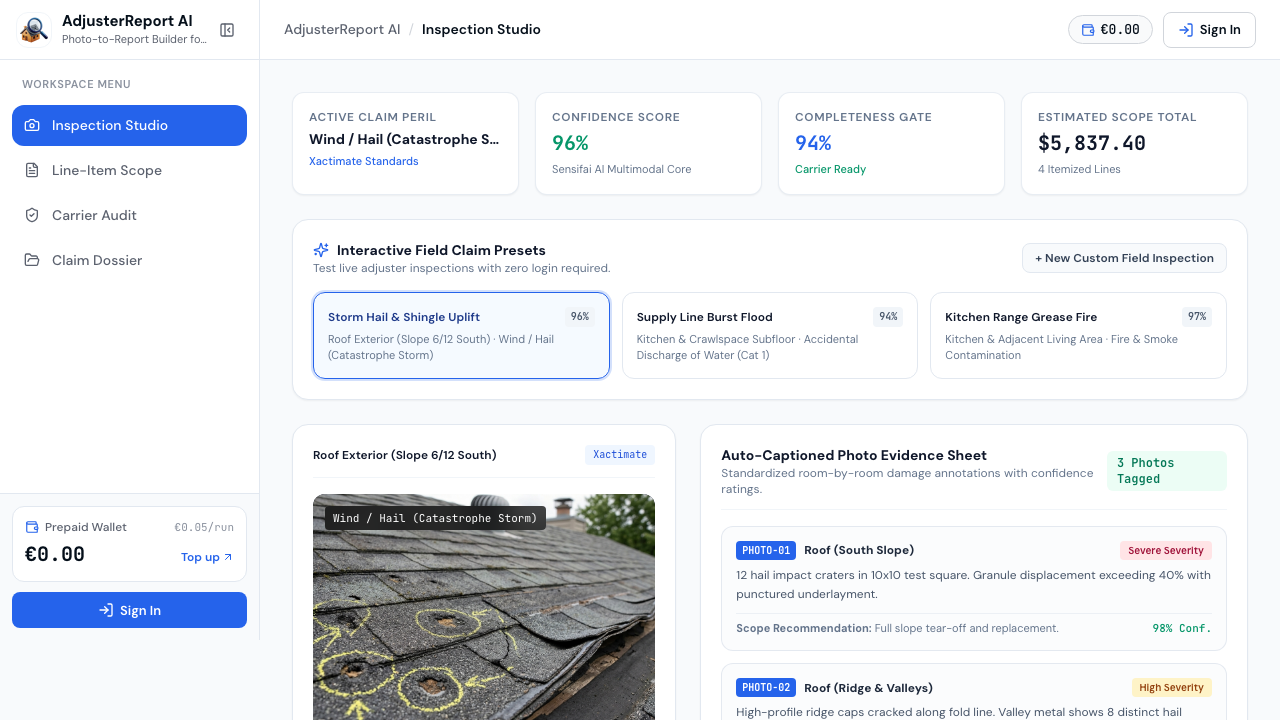
Task: Click the camera icon beside Inspection Studio
Action: click(32, 125)
